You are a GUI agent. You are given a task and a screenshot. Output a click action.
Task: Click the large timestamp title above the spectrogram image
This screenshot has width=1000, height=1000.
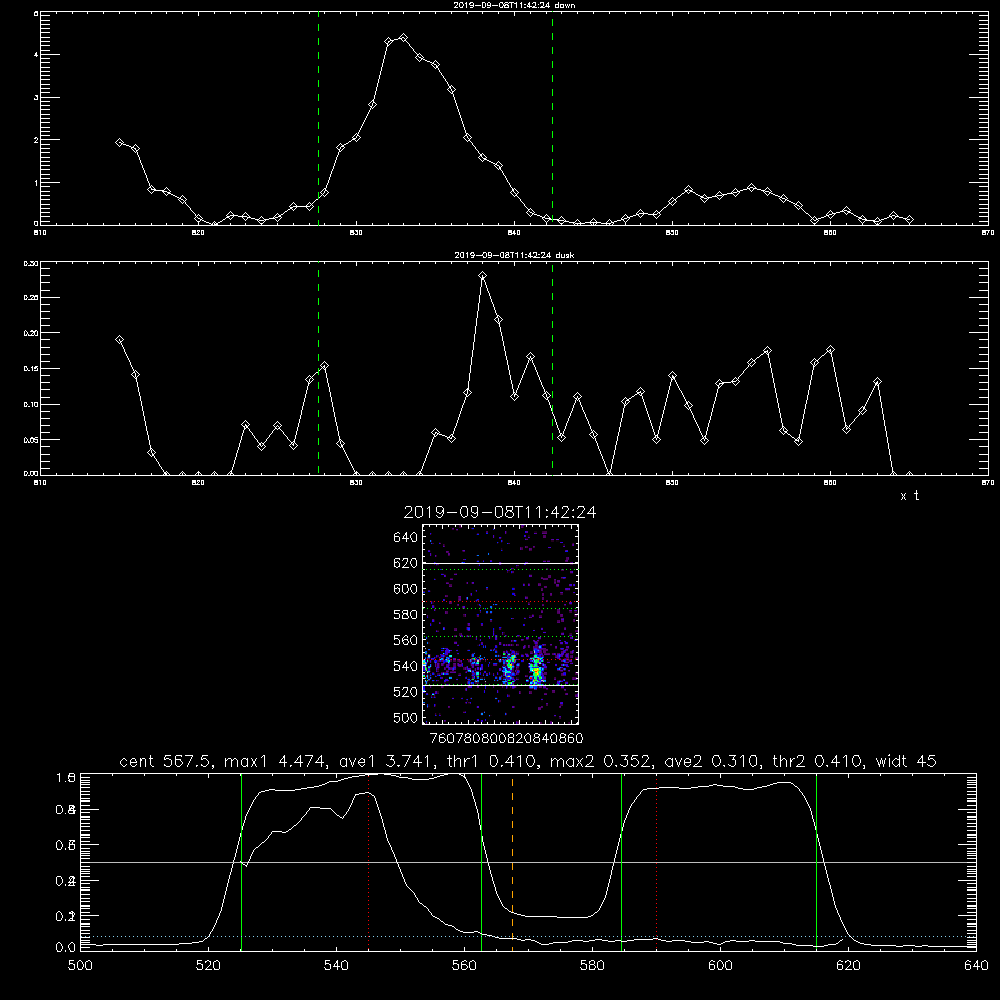tap(500, 512)
